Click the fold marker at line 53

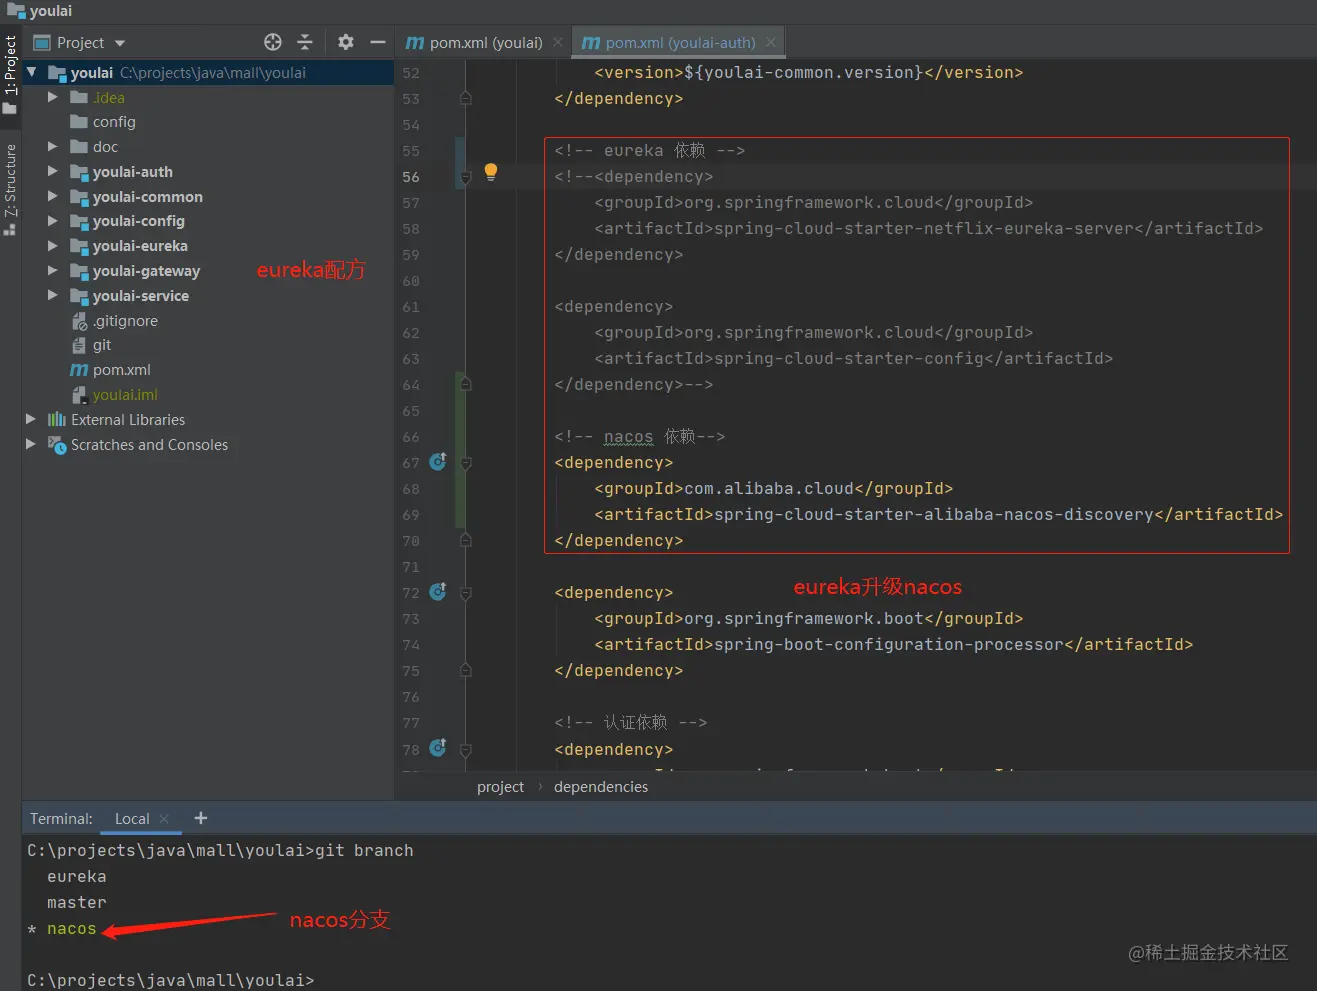coord(465,98)
